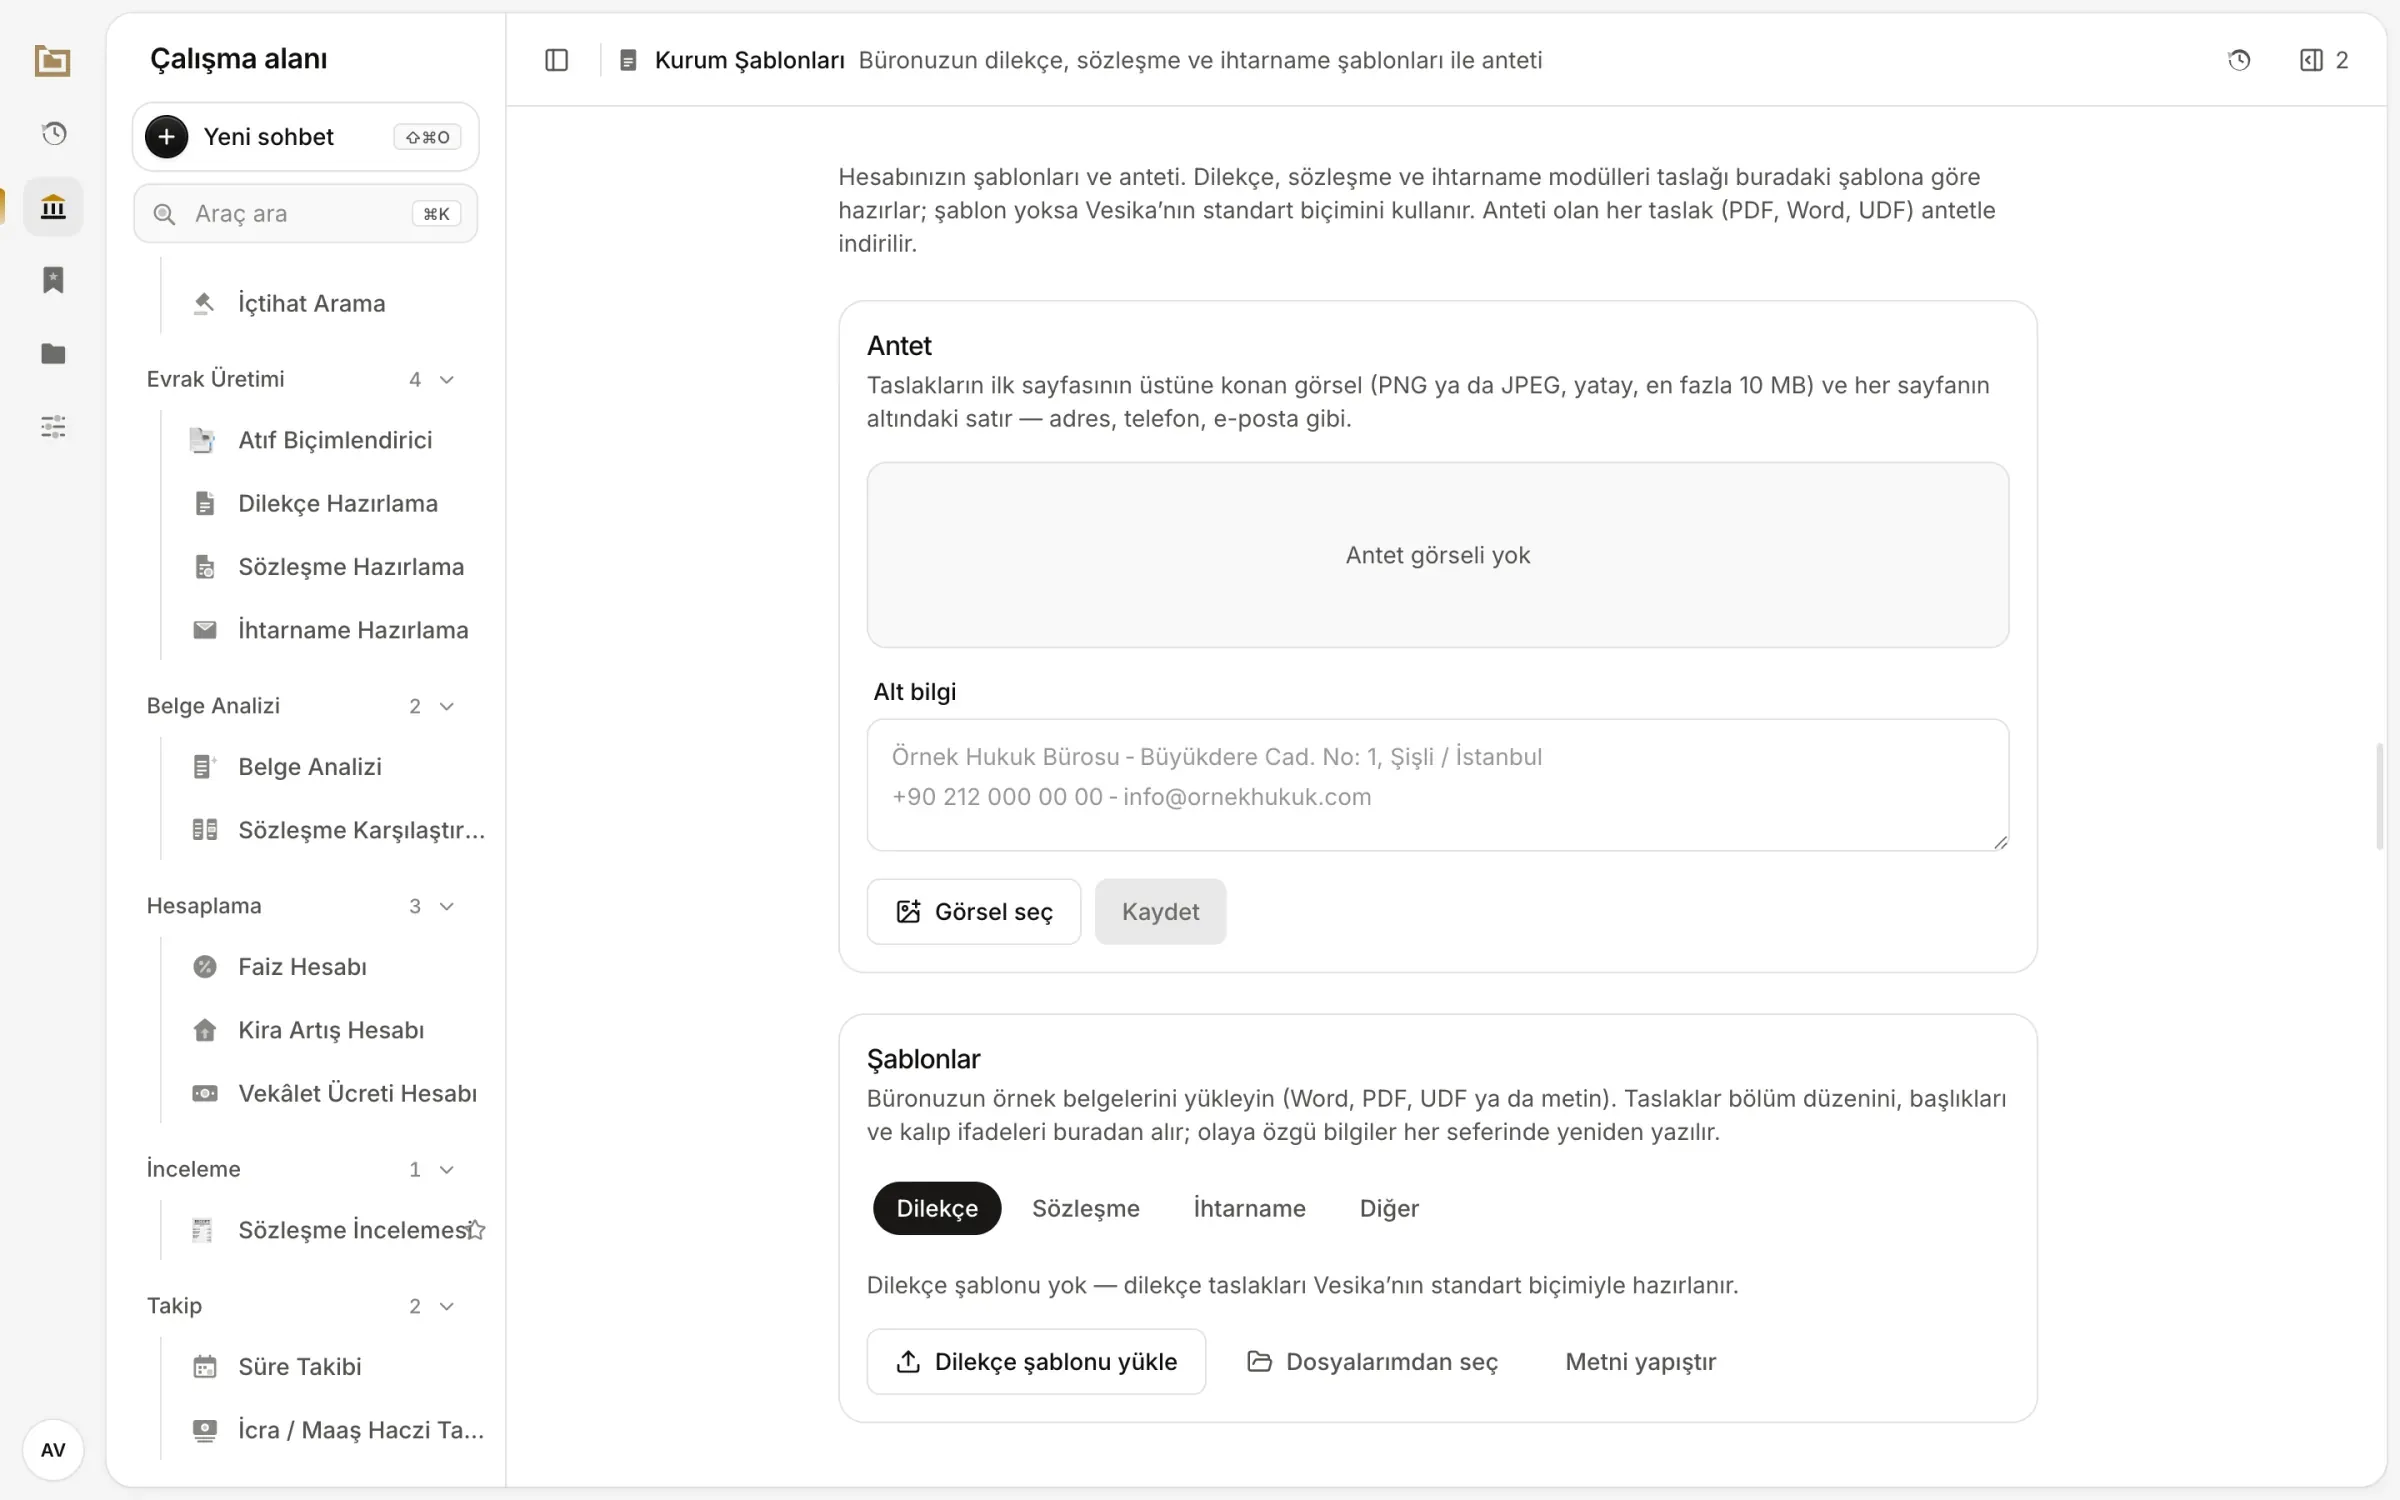Click the Kaydet button
Viewport: 2400px width, 1500px height.
tap(1160, 912)
